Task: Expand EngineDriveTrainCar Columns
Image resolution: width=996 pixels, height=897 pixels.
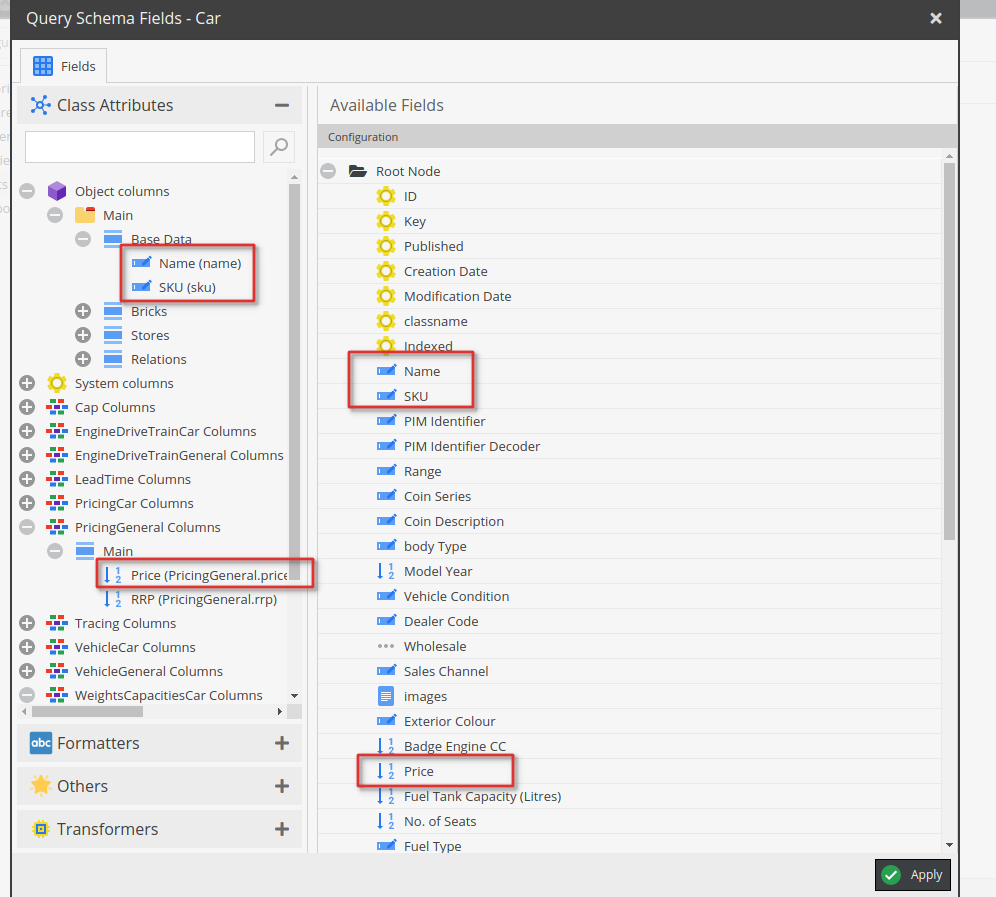Action: (x=27, y=431)
